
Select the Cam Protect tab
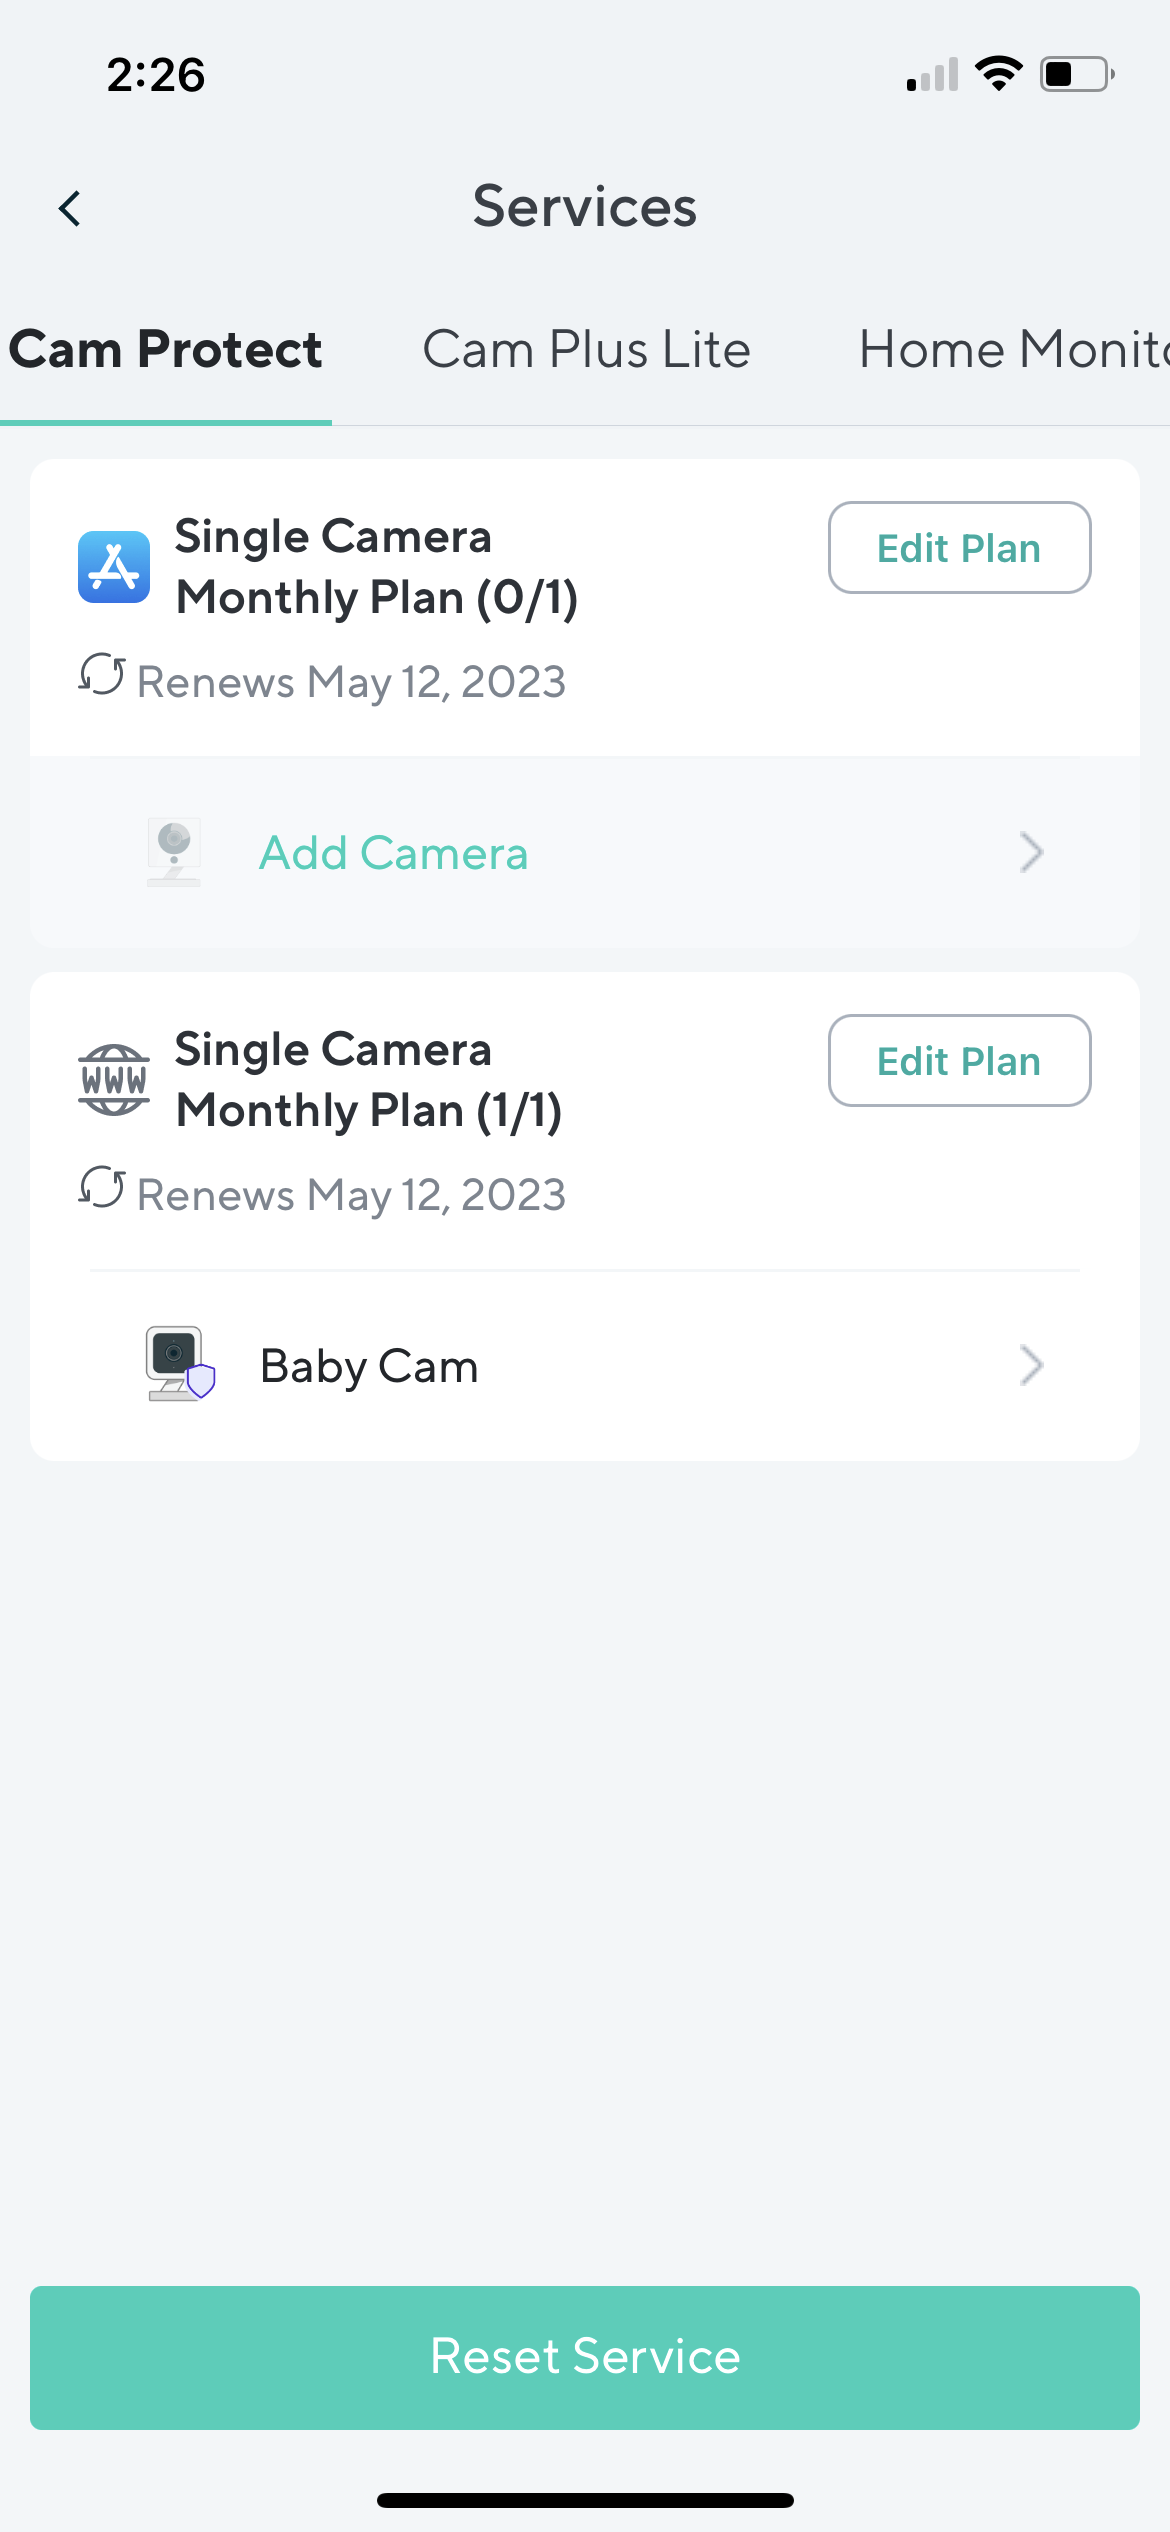[x=166, y=350]
